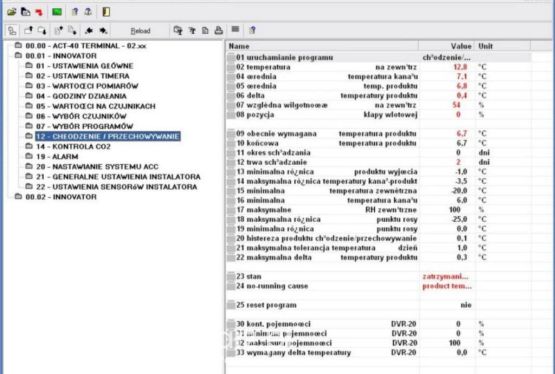Open folder 05 - WARTOŚCI NA CZUJNIKACH

click(96, 106)
